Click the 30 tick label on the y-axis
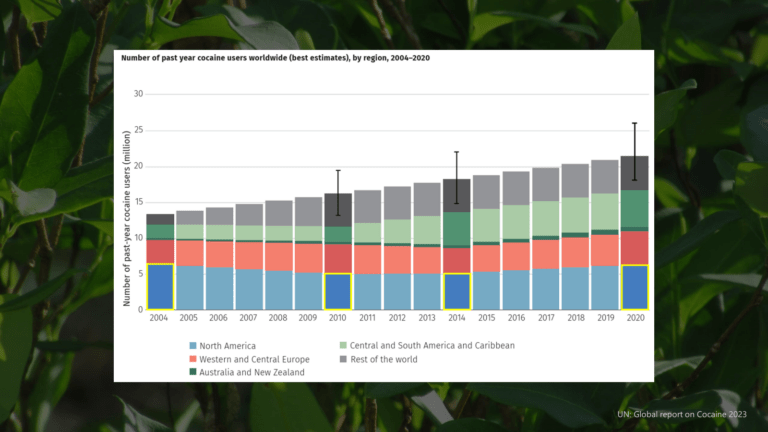This screenshot has height=432, width=768. click(x=139, y=94)
